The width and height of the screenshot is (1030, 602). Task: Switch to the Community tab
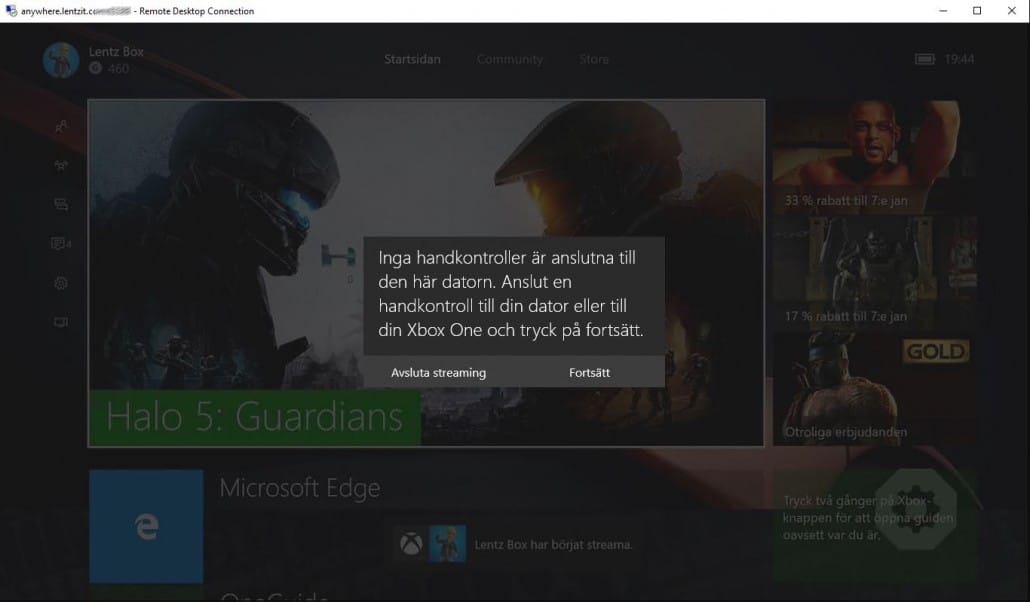(x=510, y=59)
